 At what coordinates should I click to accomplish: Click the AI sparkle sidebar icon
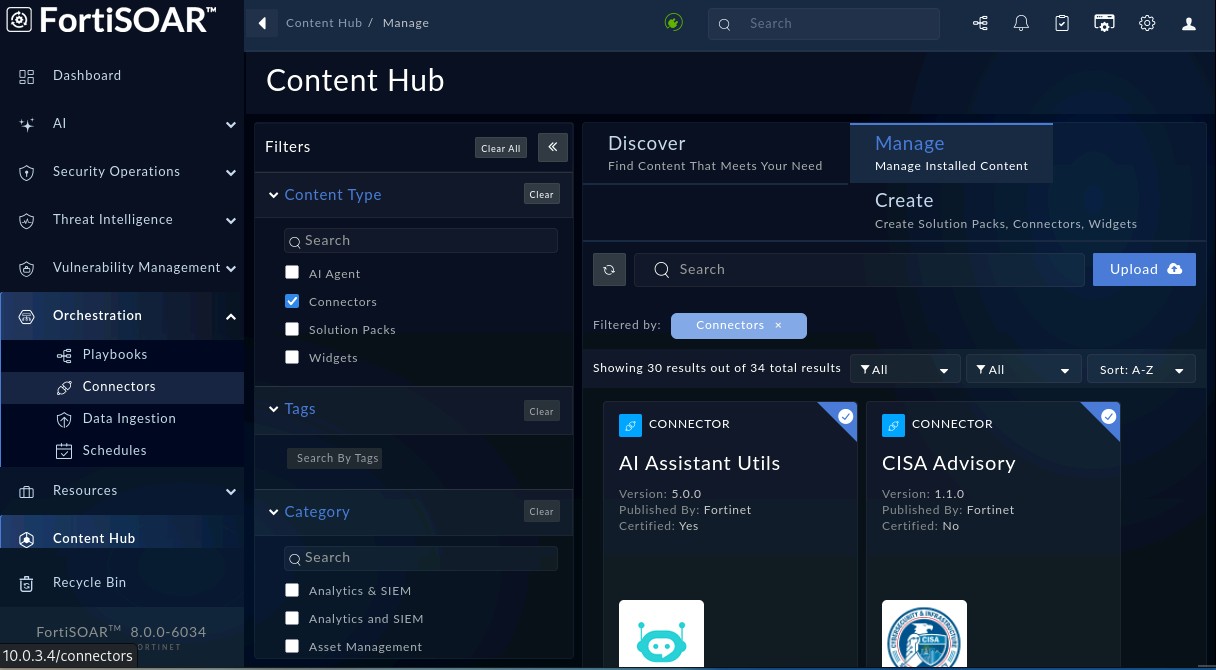coord(27,124)
